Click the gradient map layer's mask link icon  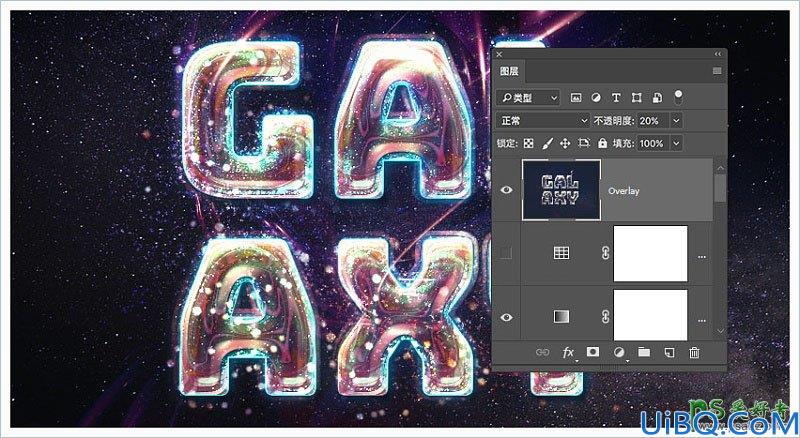606,317
